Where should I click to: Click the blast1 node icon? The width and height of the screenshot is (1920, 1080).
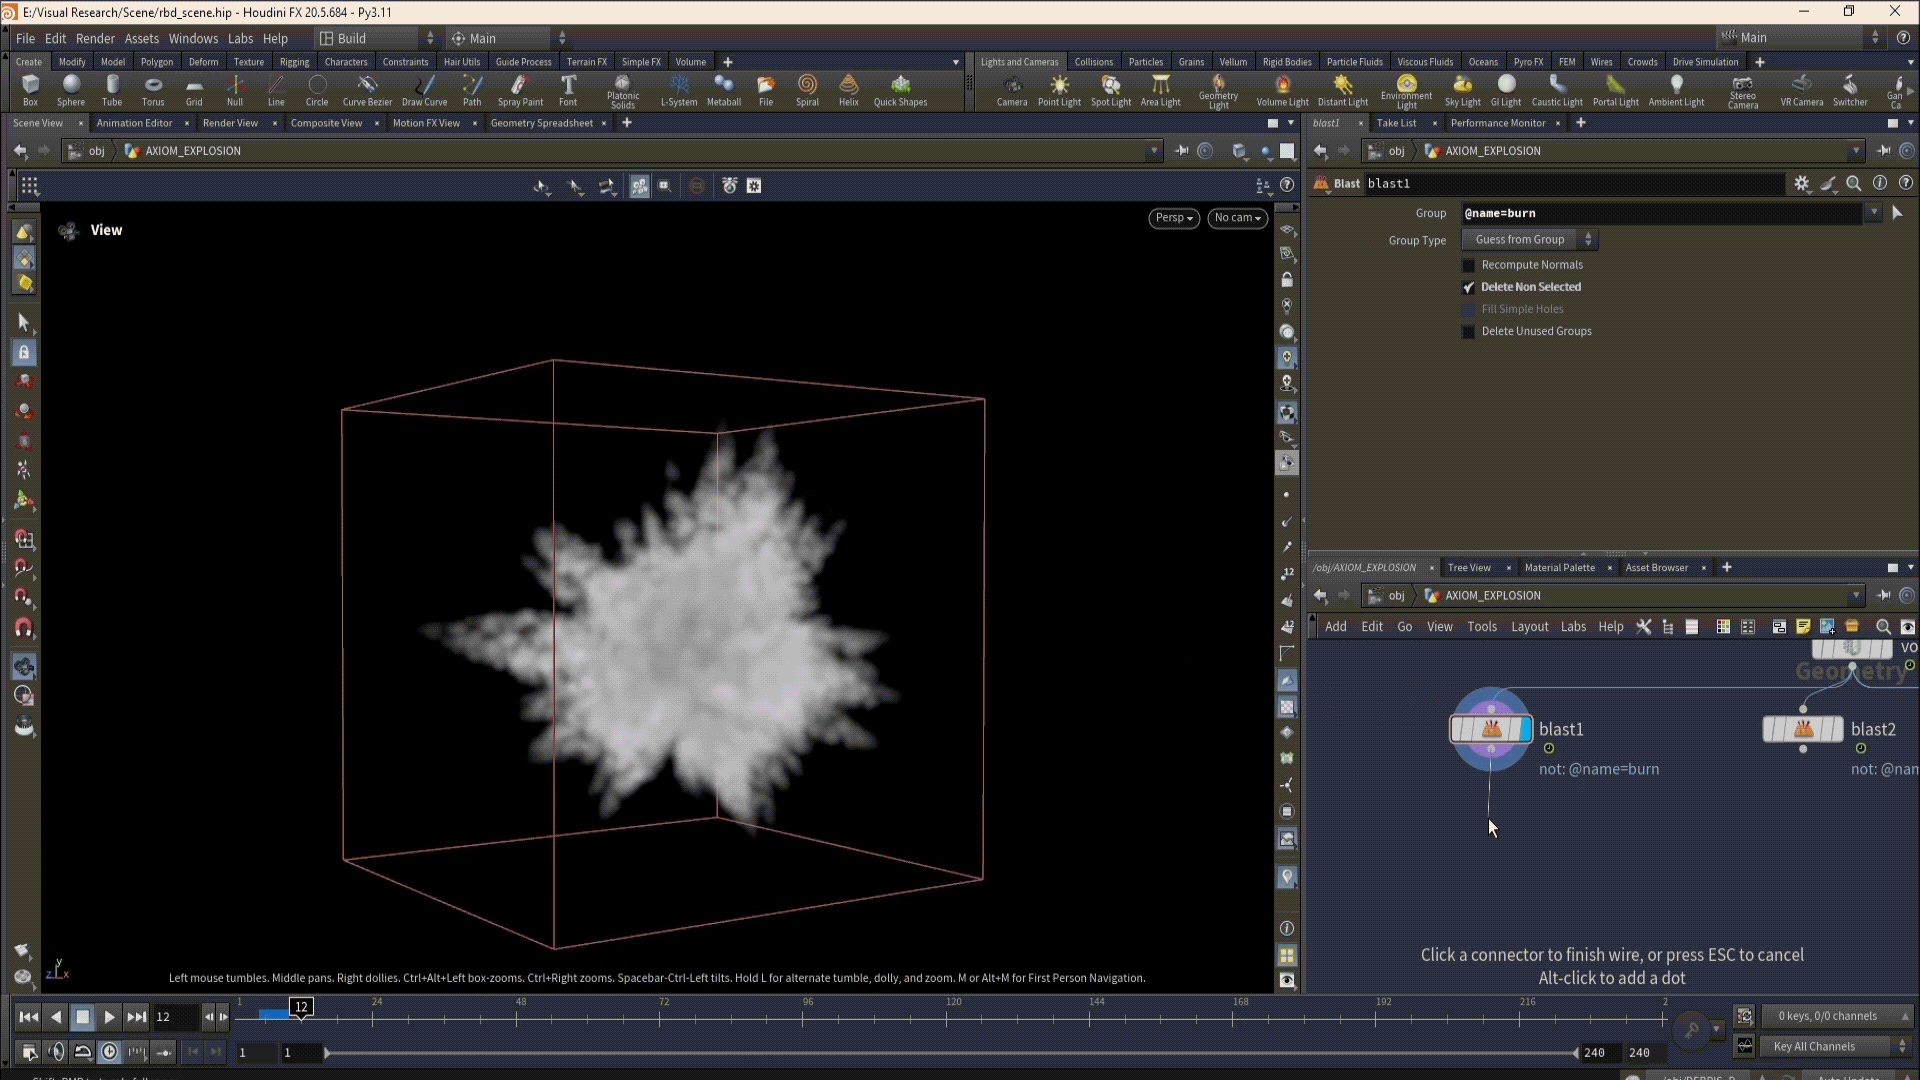[x=1490, y=729]
